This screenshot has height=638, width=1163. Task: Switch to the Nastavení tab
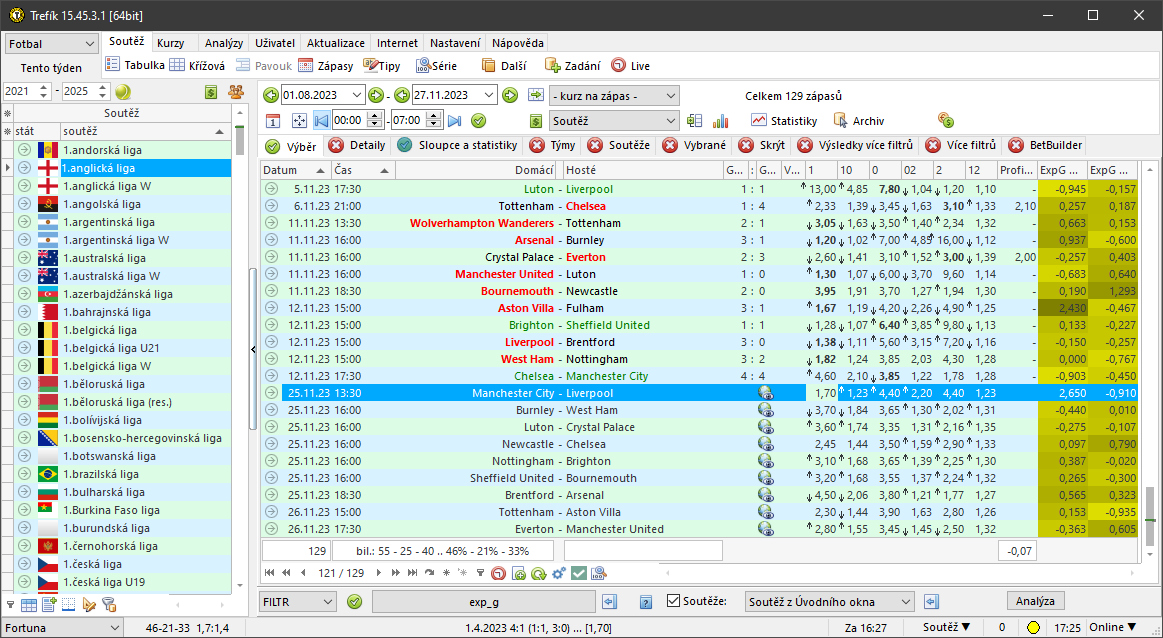pos(455,43)
